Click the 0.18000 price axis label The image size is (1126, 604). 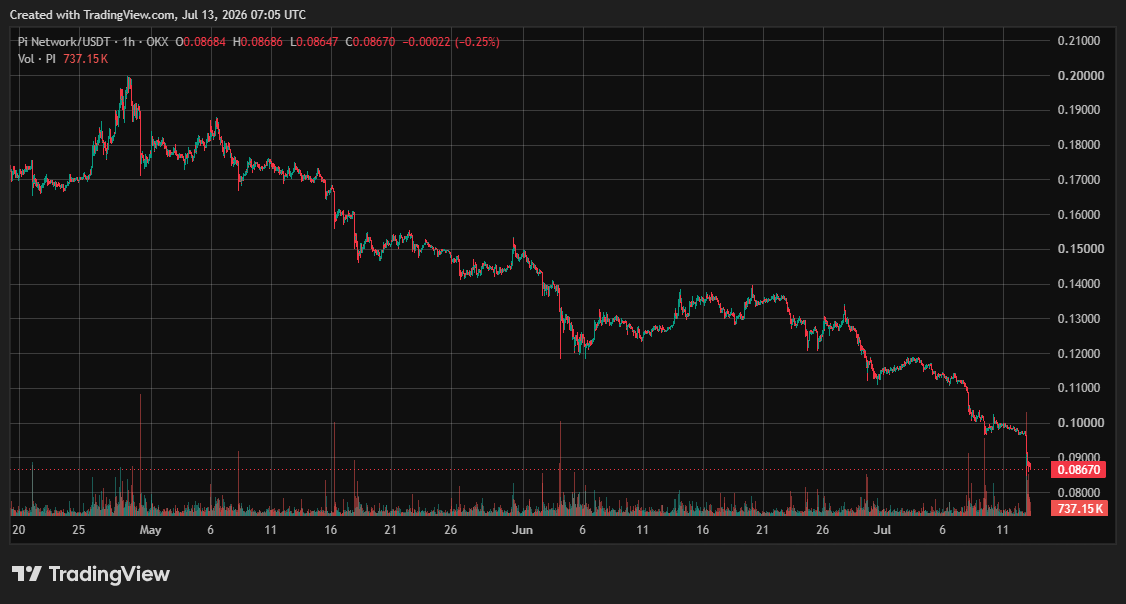(1079, 145)
